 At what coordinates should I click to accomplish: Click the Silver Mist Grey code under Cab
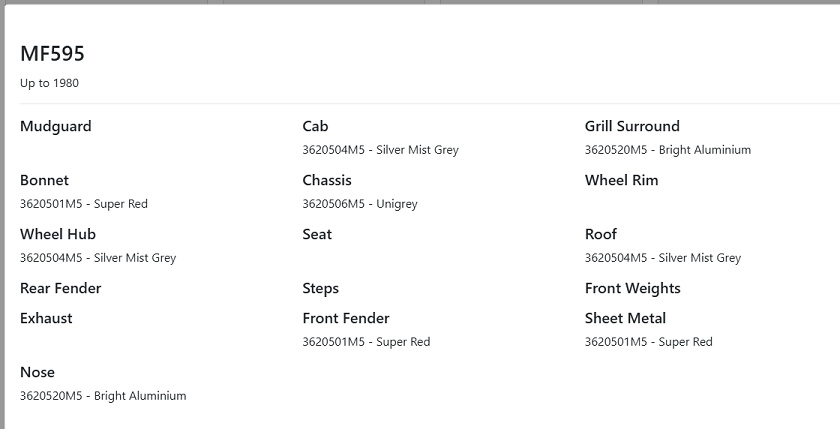tap(380, 150)
